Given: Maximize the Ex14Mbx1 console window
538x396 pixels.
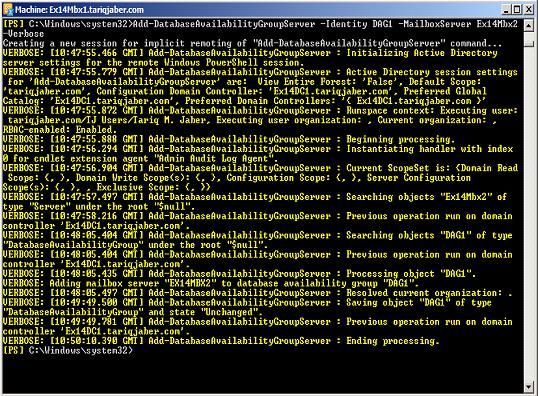Looking at the screenshot, I should [x=518, y=9].
